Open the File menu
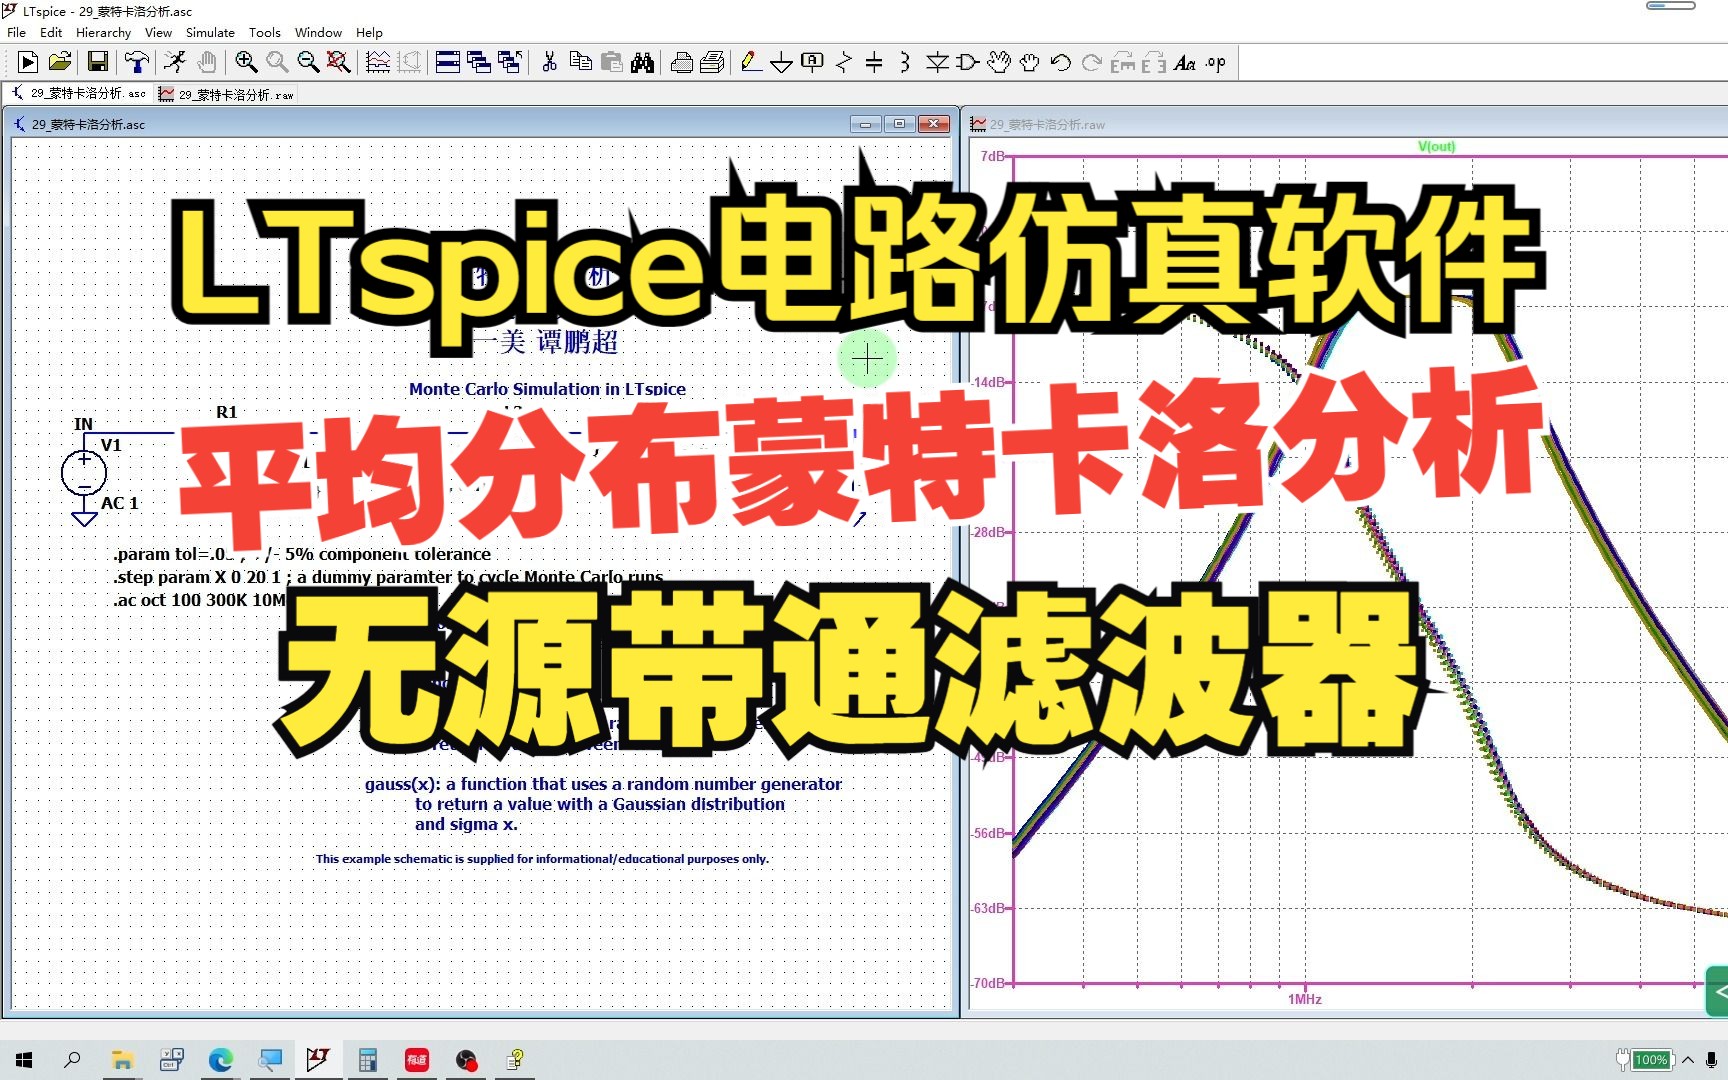The width and height of the screenshot is (1728, 1080). (x=17, y=32)
